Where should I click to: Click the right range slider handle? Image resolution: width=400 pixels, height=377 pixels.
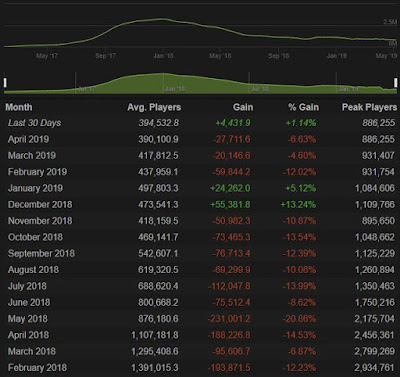coord(396,82)
